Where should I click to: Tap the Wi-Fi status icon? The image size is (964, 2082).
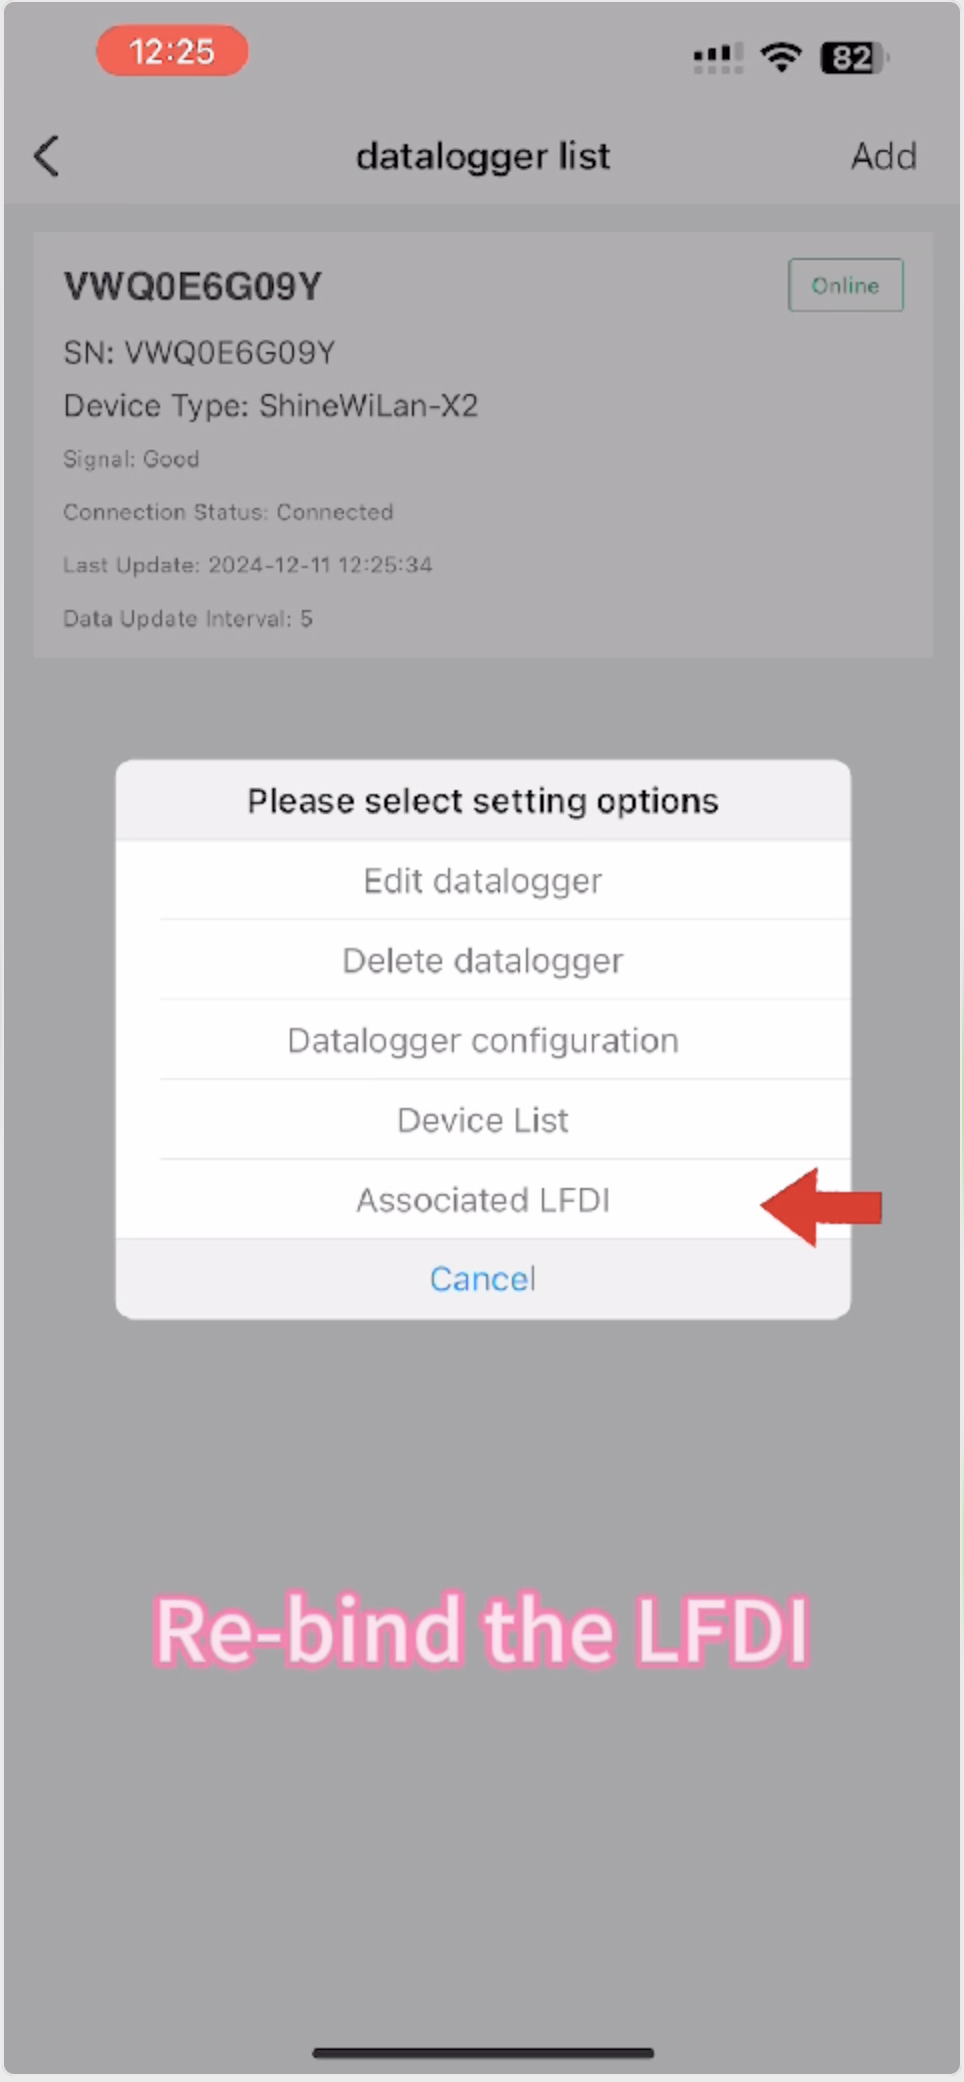pyautogui.click(x=781, y=57)
